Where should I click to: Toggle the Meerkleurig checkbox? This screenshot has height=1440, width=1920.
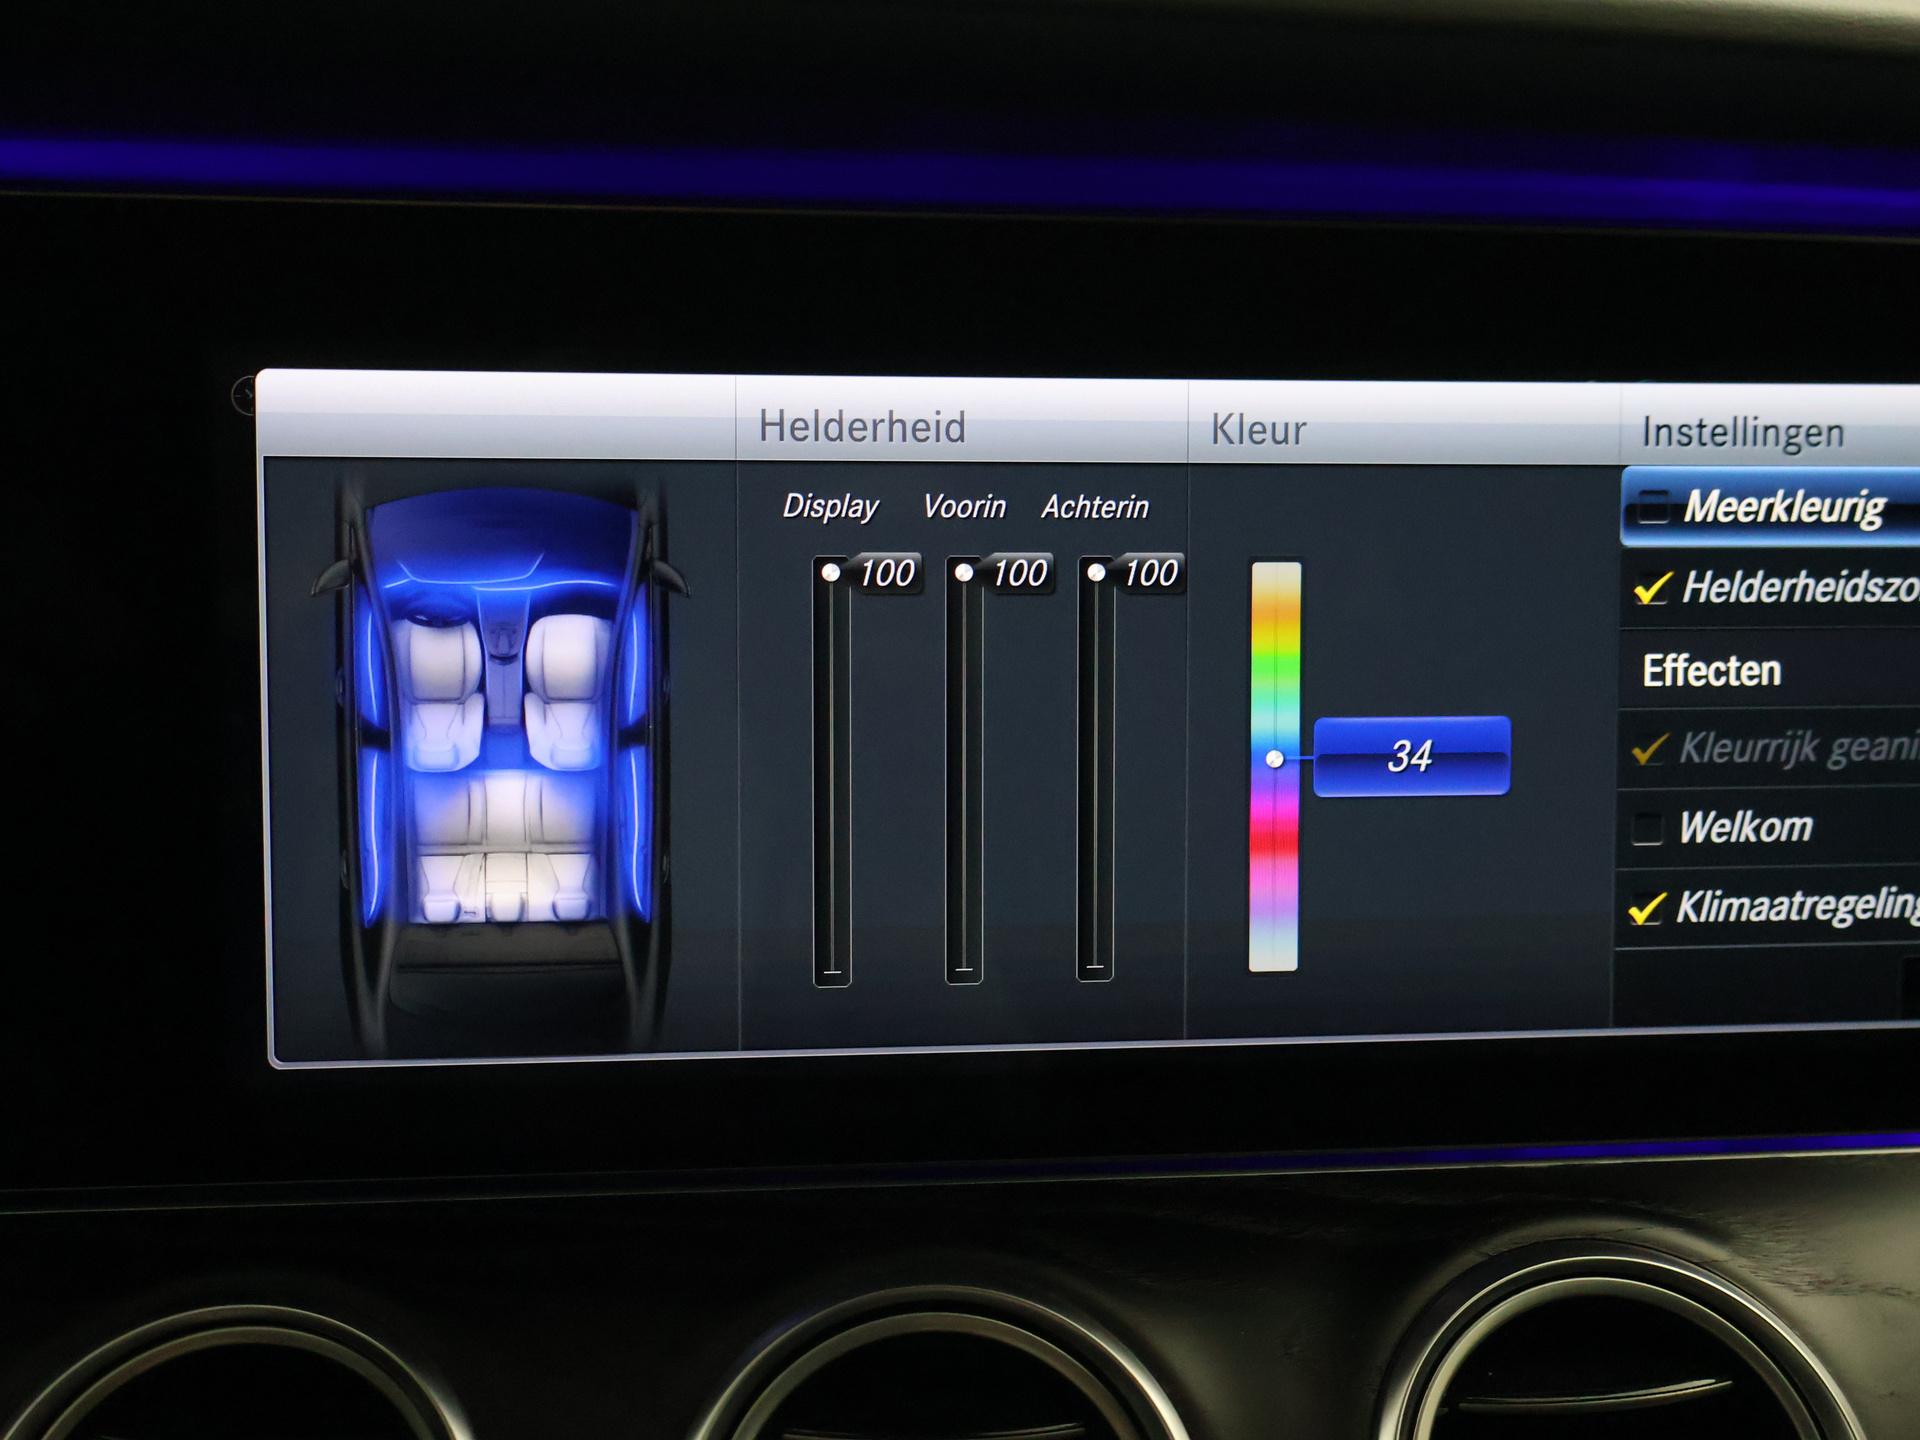[x=1653, y=507]
